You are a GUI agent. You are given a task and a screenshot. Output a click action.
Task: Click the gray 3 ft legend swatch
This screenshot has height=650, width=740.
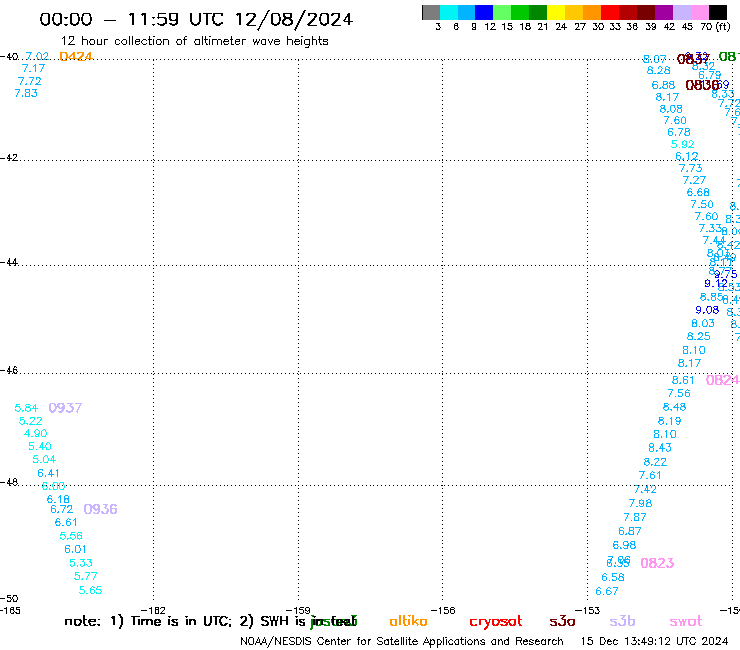click(x=431, y=12)
